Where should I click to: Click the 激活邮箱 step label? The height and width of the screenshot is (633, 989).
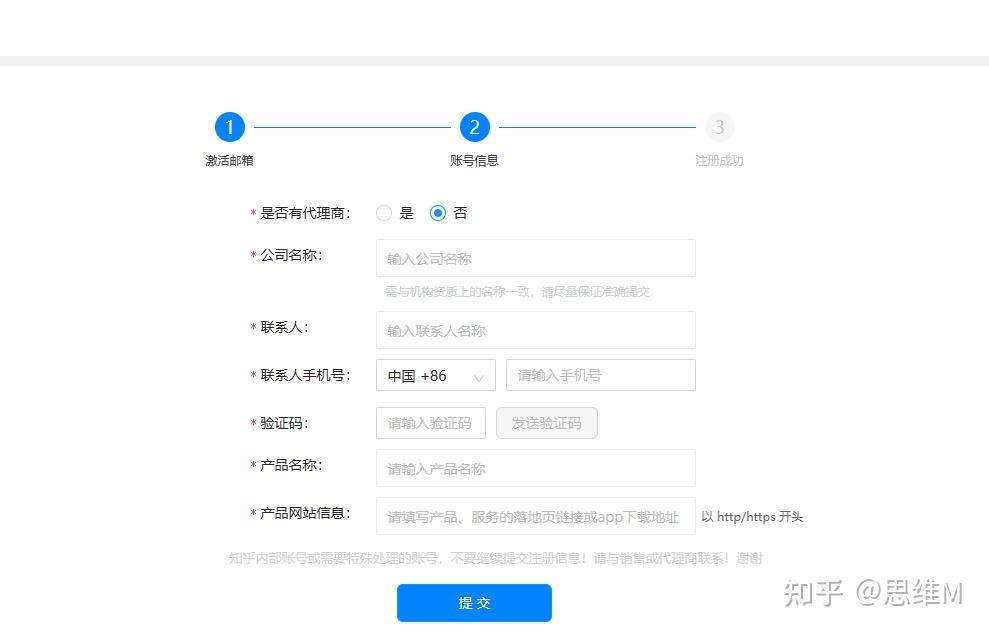pyautogui.click(x=230, y=161)
